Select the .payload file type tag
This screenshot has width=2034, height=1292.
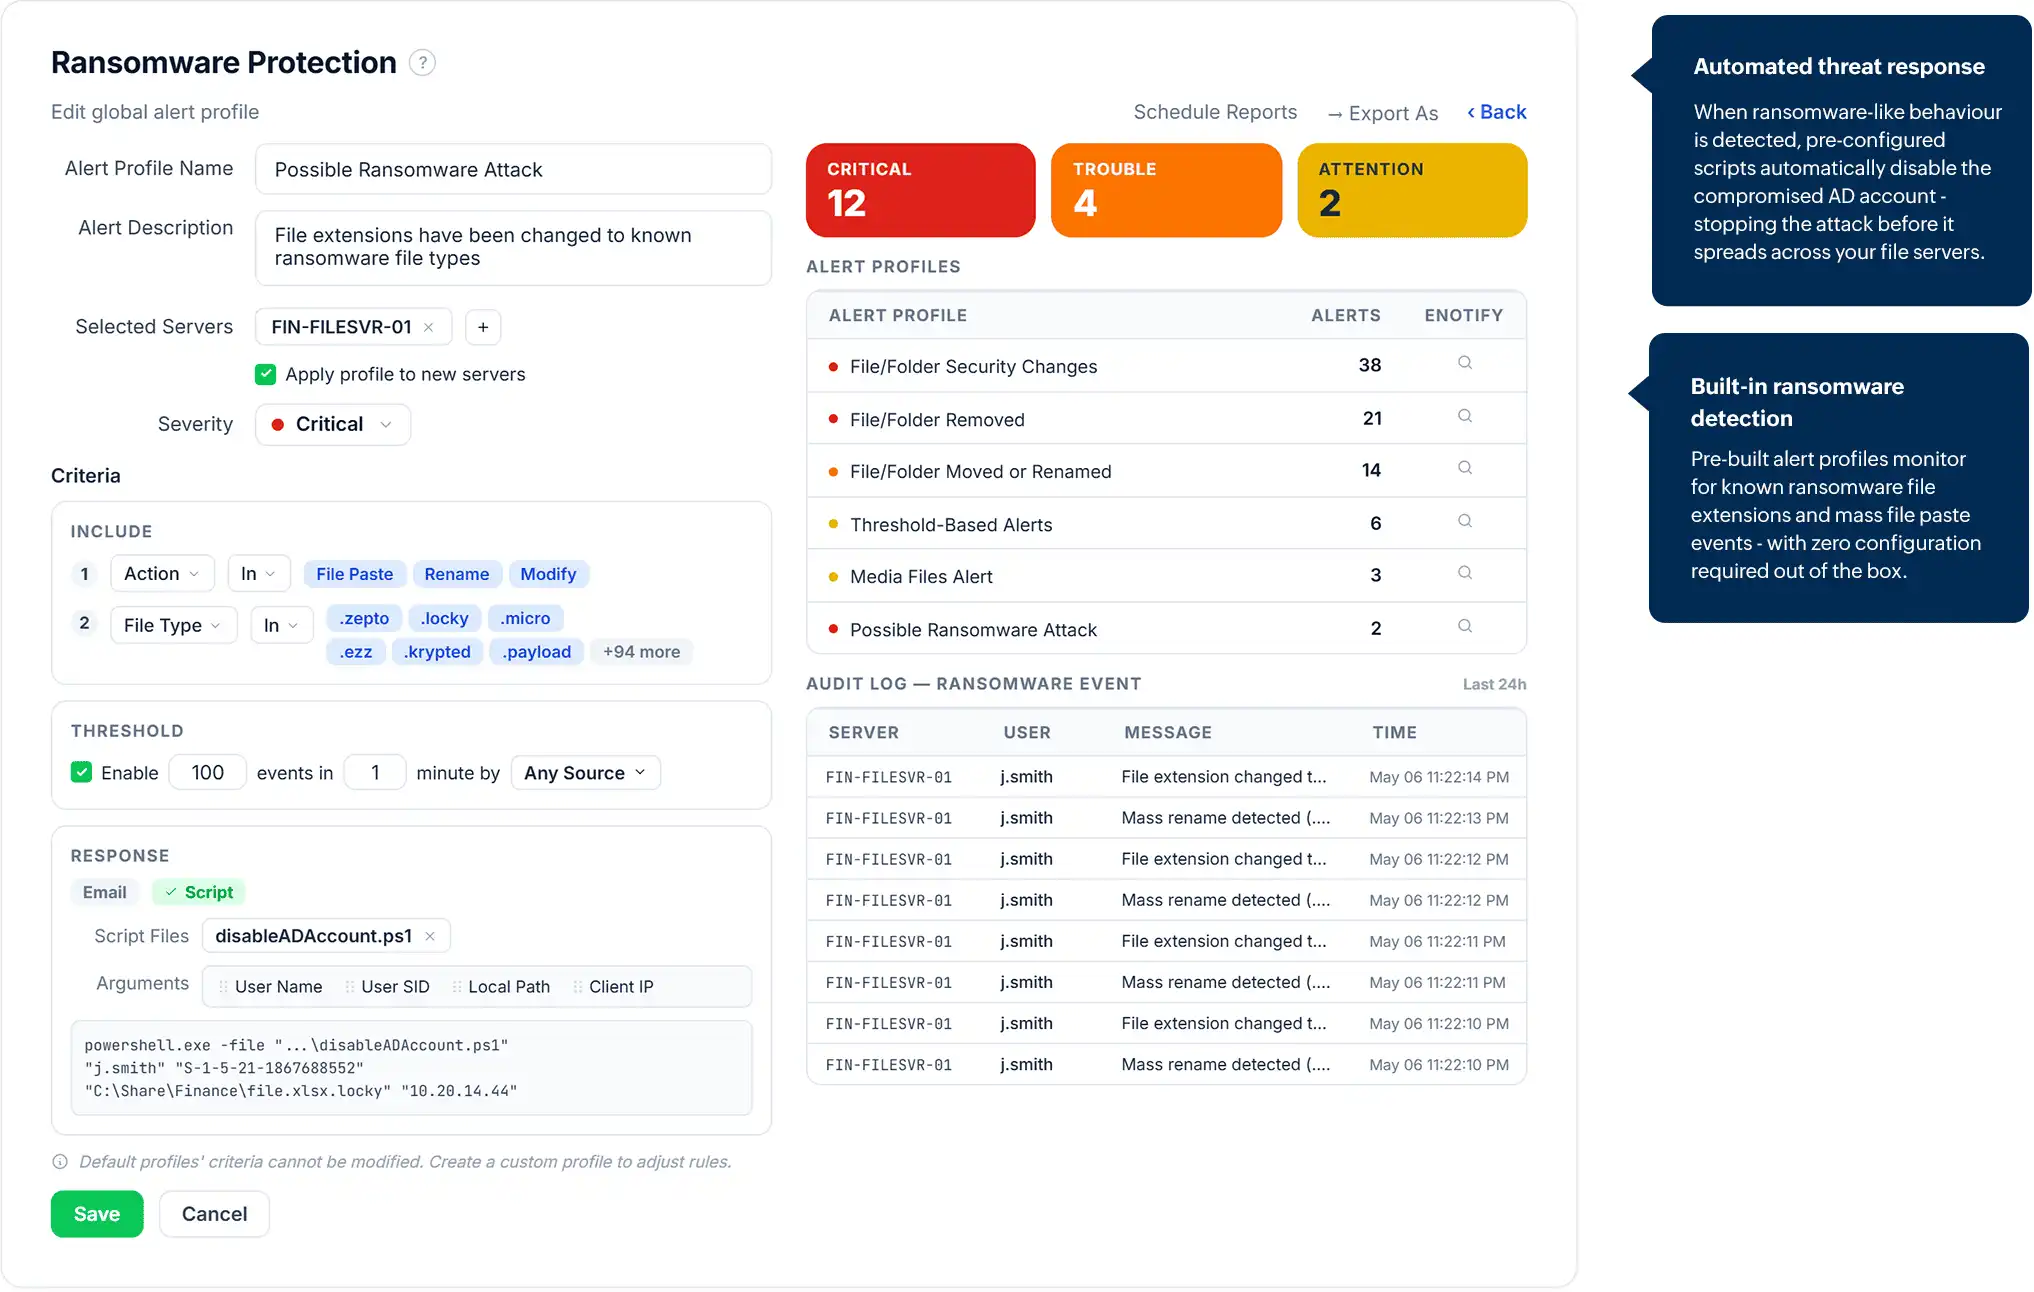coord(536,652)
